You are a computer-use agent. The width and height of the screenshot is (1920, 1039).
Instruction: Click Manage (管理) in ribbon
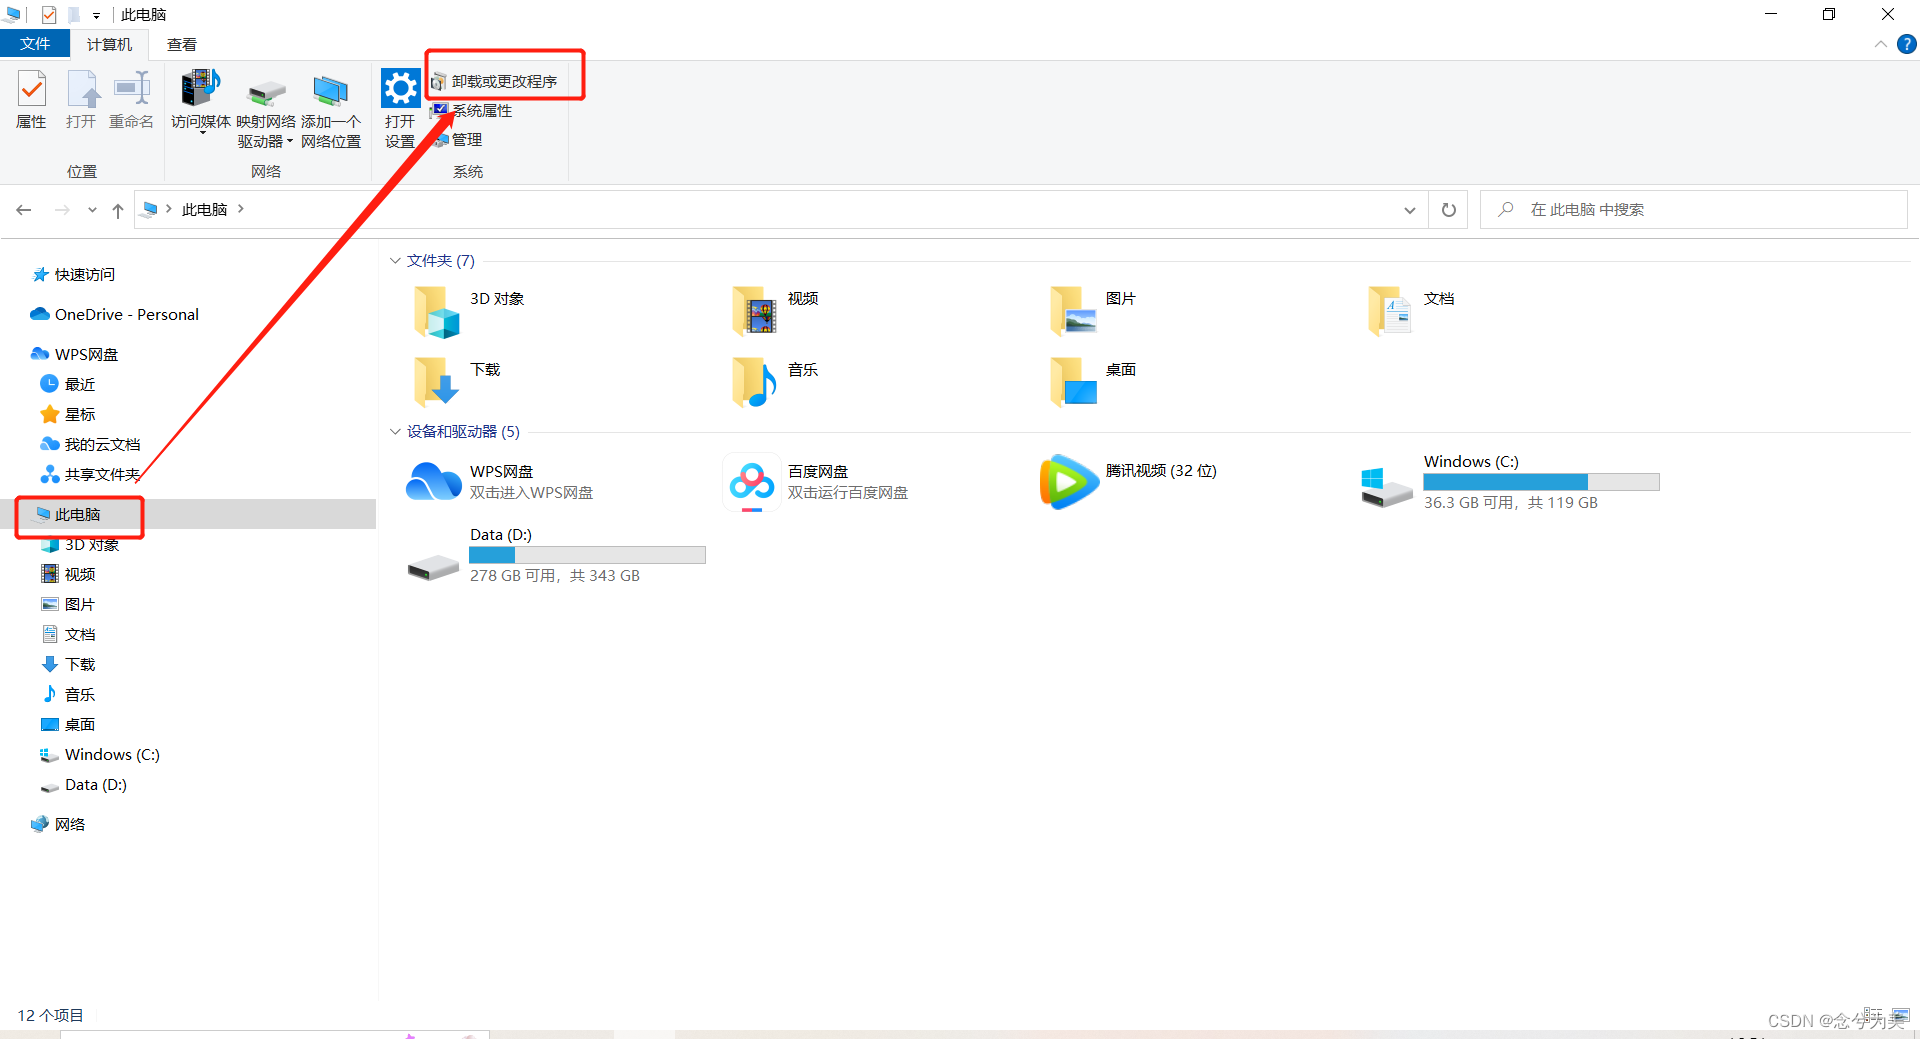tap(458, 140)
